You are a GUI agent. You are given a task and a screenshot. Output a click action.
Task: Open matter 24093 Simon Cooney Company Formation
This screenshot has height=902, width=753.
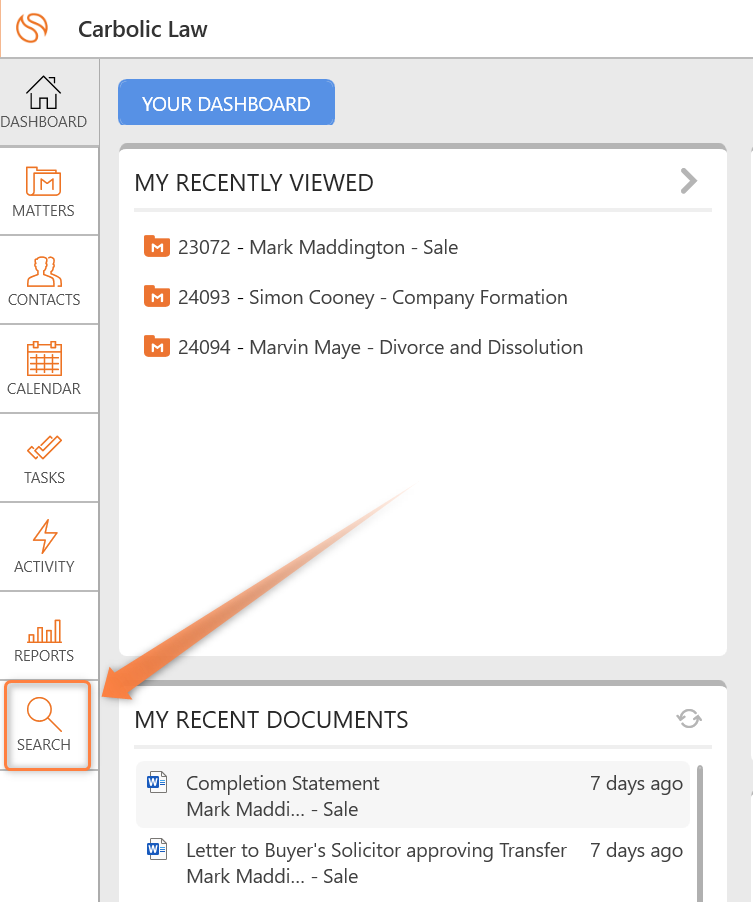(372, 297)
